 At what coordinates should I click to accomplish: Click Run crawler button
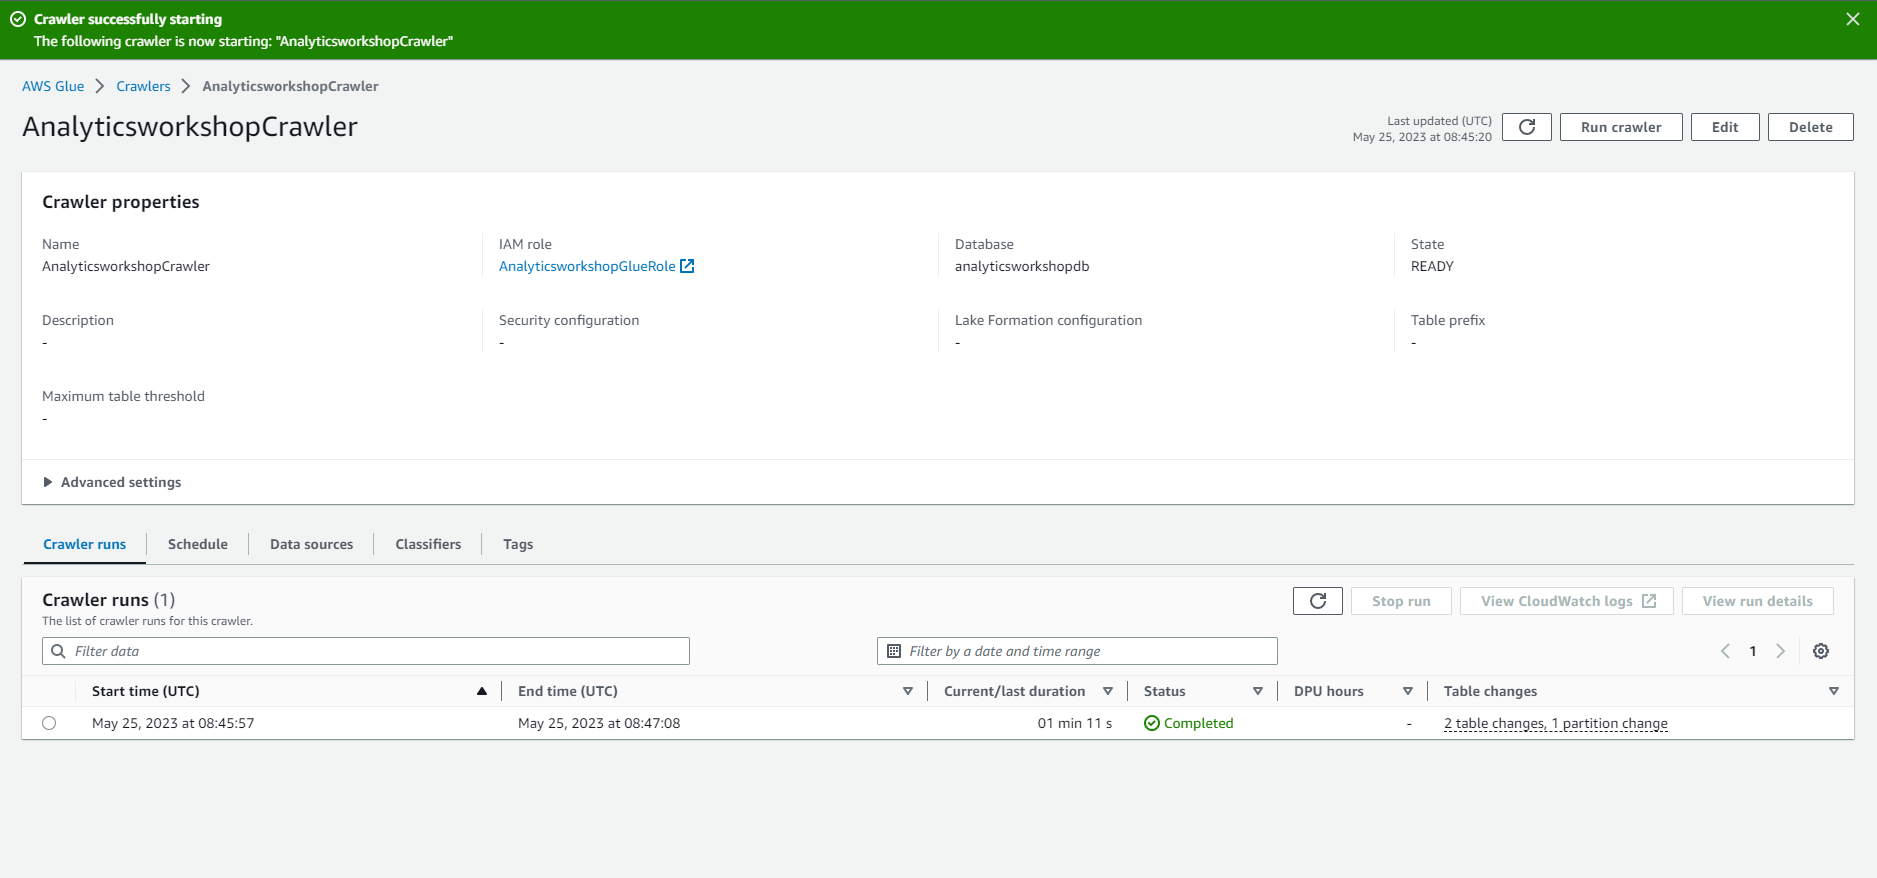pos(1621,127)
